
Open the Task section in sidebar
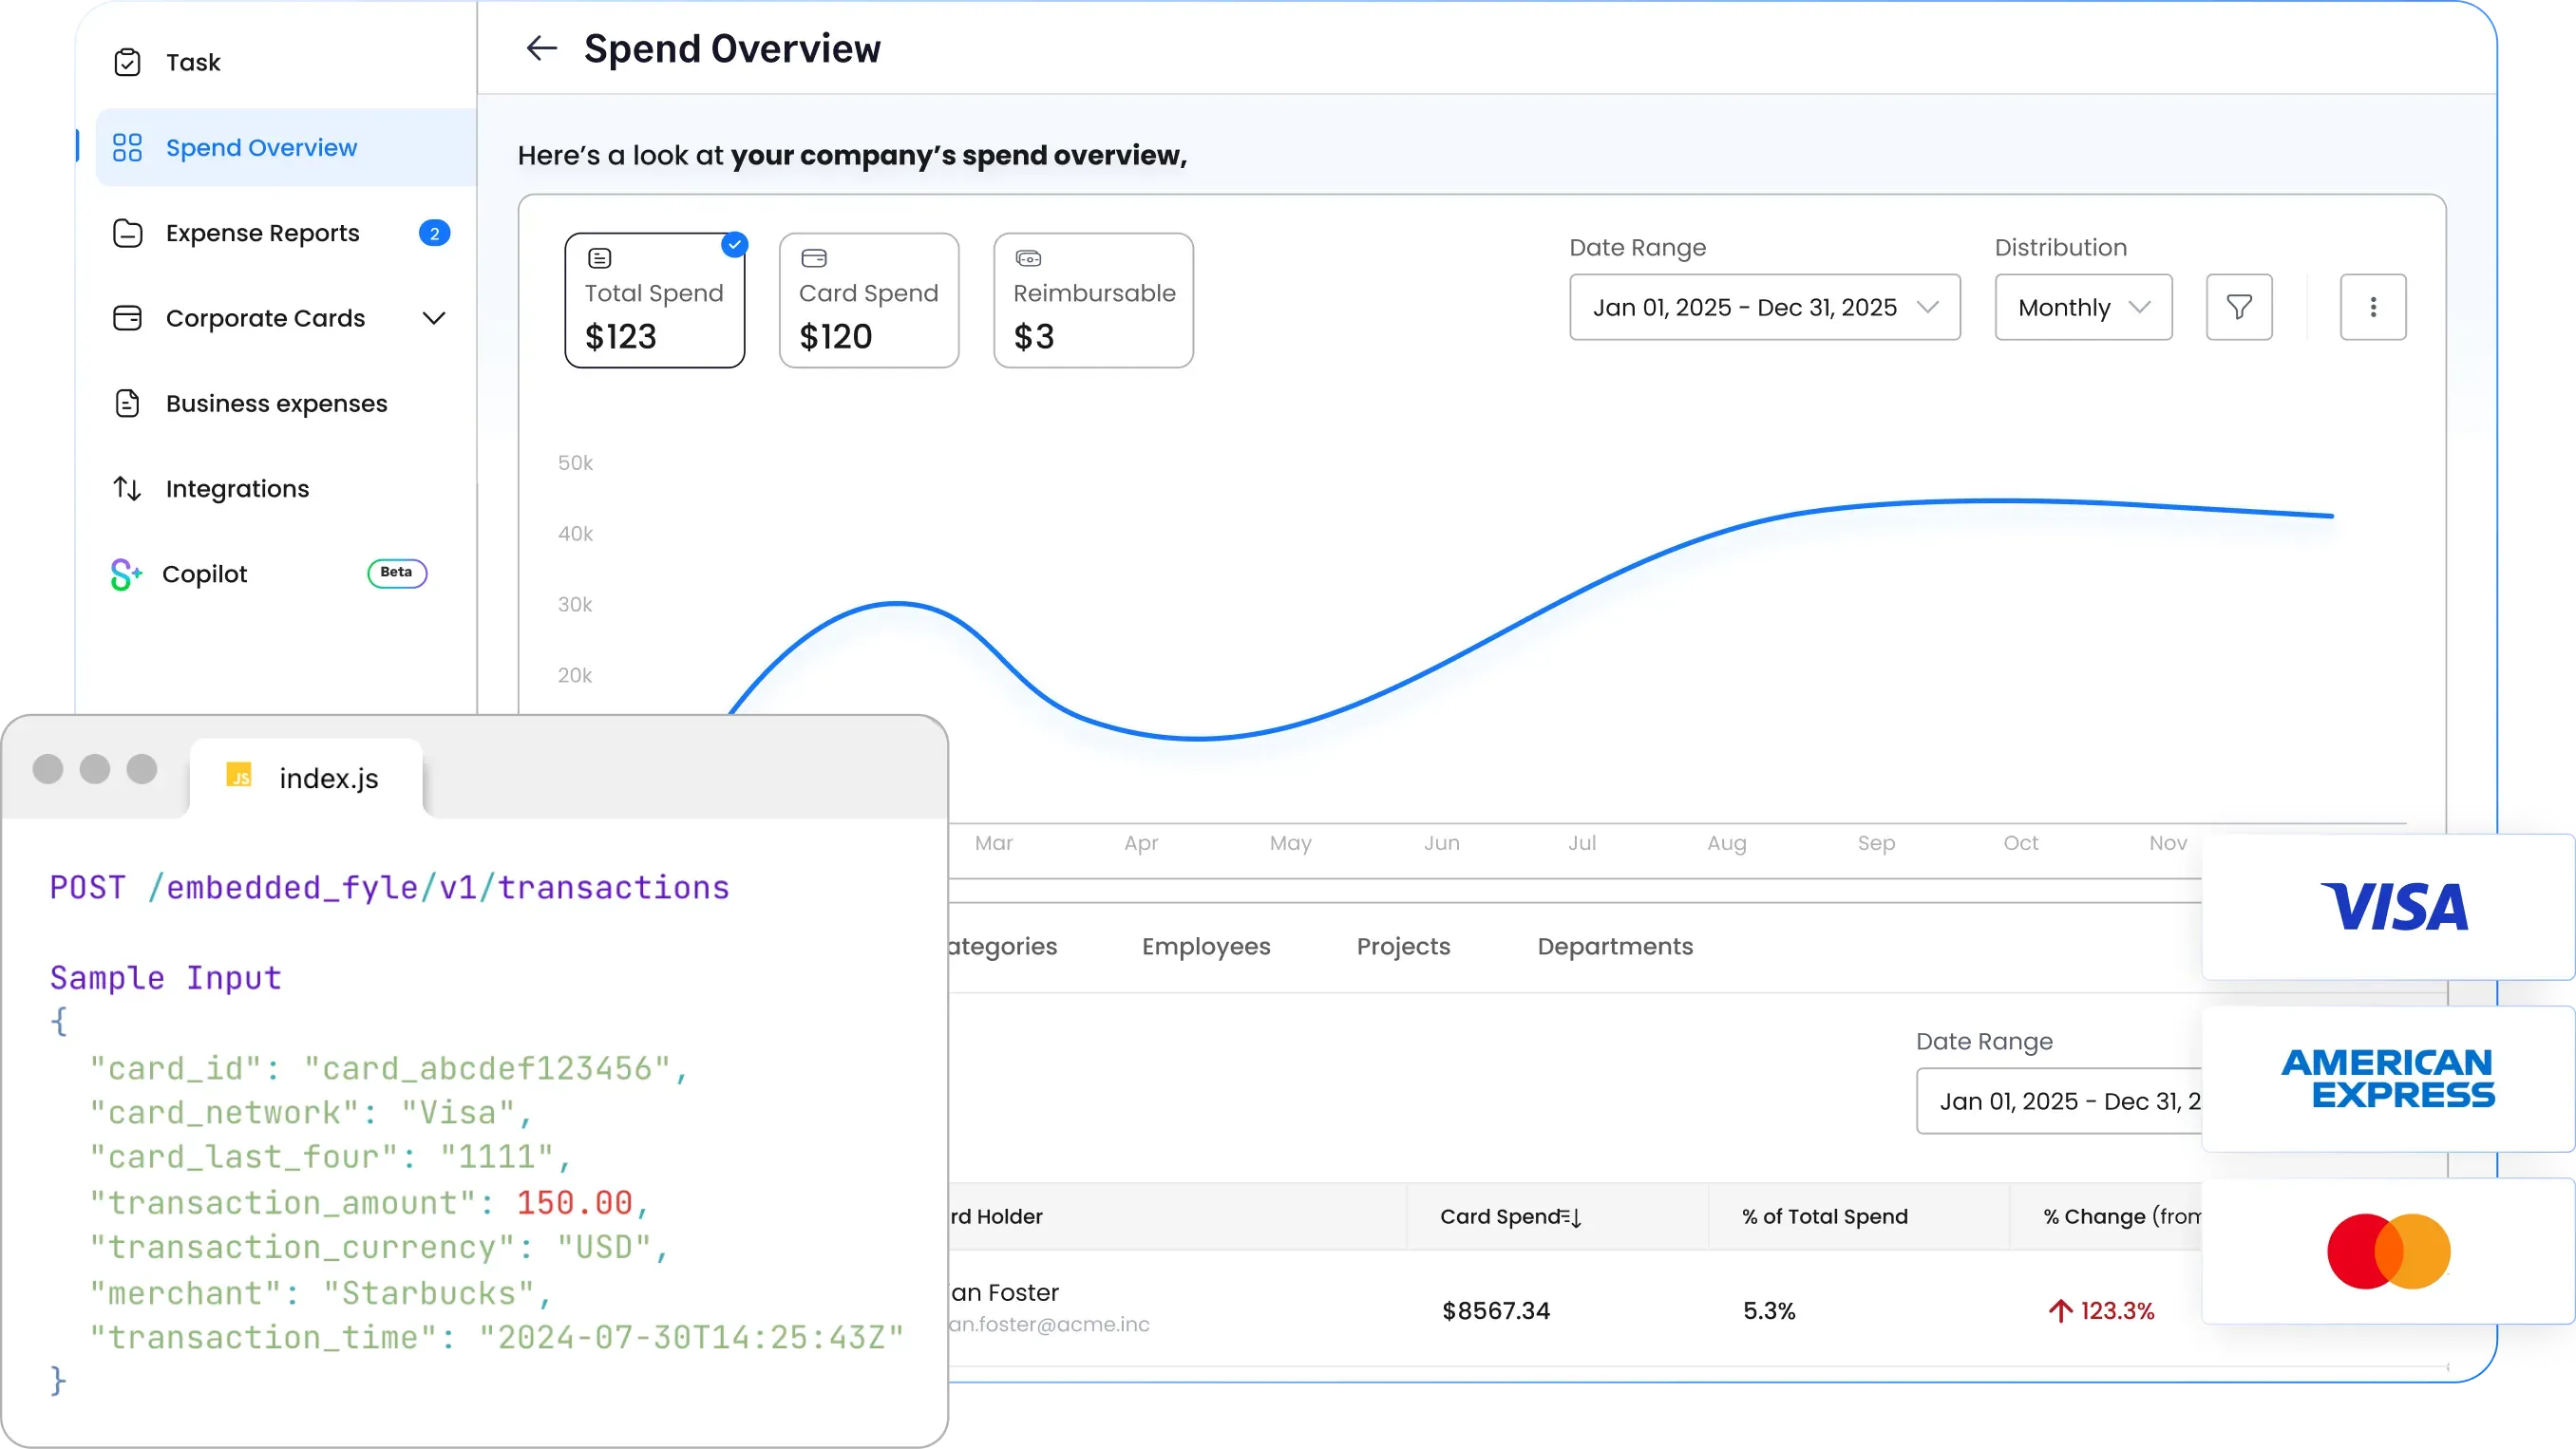click(x=192, y=62)
